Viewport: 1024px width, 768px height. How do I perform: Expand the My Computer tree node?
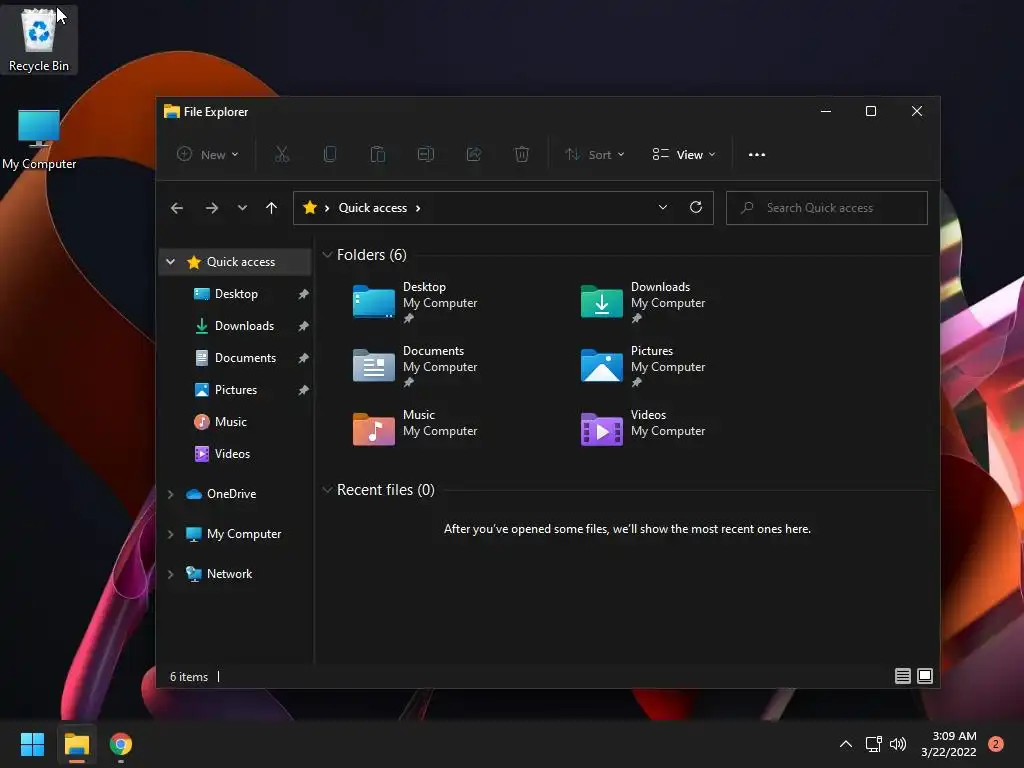tap(170, 534)
